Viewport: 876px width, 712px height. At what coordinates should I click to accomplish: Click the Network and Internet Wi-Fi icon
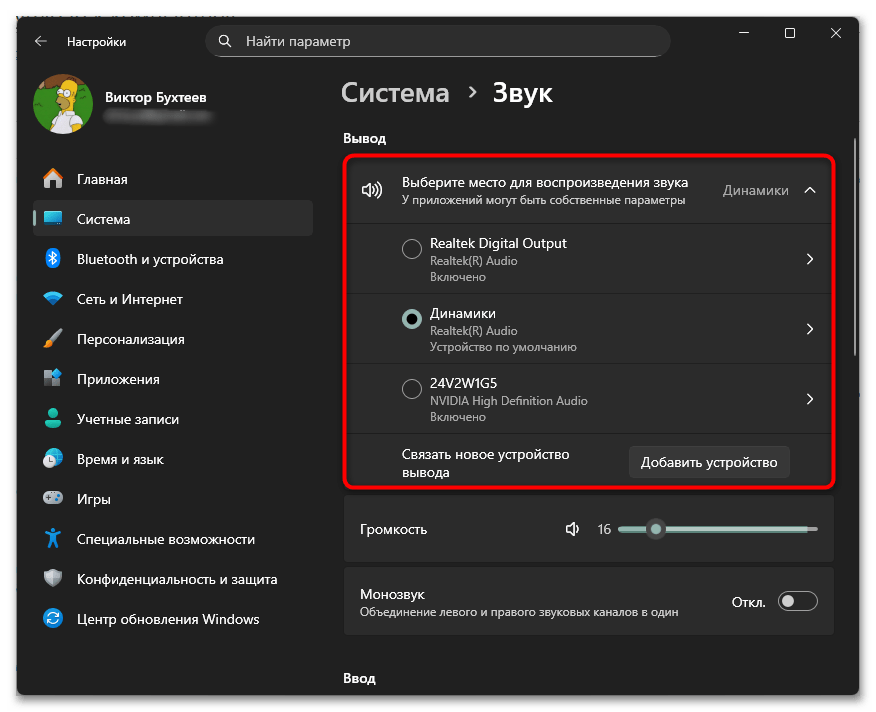point(53,299)
